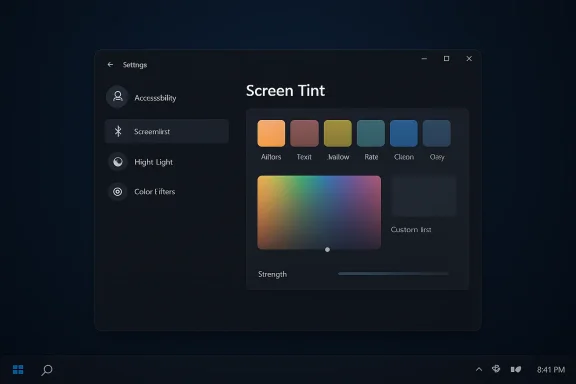Minimize the Settngs window
This screenshot has width=576, height=384.
point(424,58)
